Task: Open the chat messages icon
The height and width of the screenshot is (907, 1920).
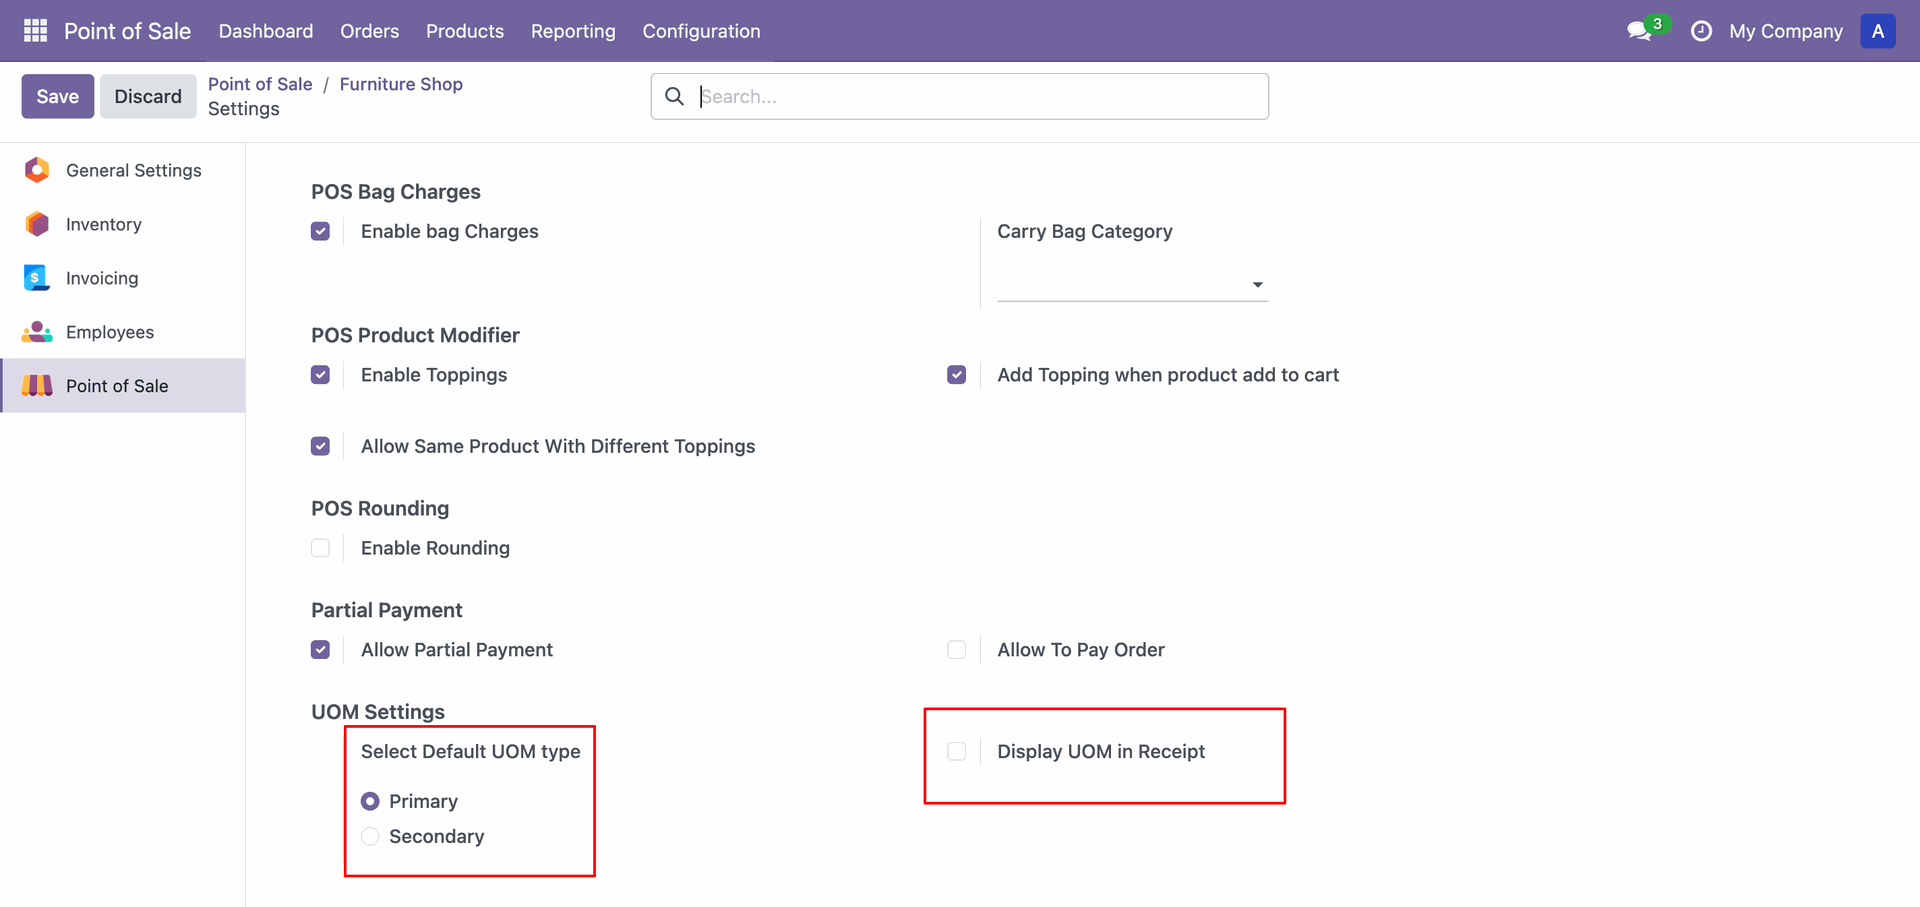Action: click(x=1639, y=31)
